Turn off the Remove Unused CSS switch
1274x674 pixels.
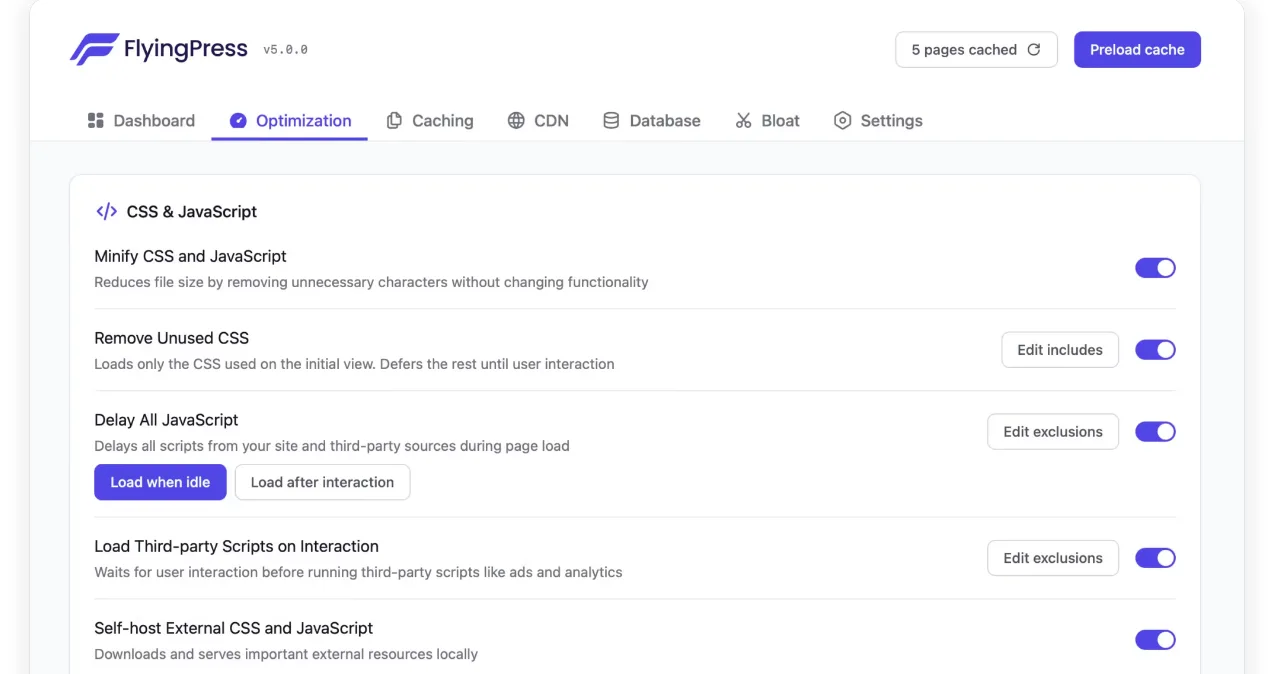[x=1155, y=350]
